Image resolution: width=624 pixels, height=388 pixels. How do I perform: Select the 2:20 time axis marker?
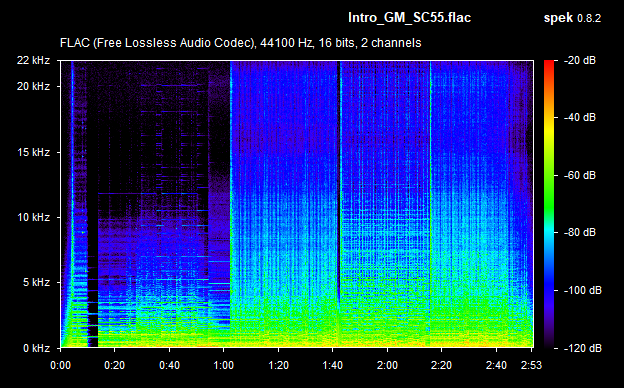coord(441,365)
